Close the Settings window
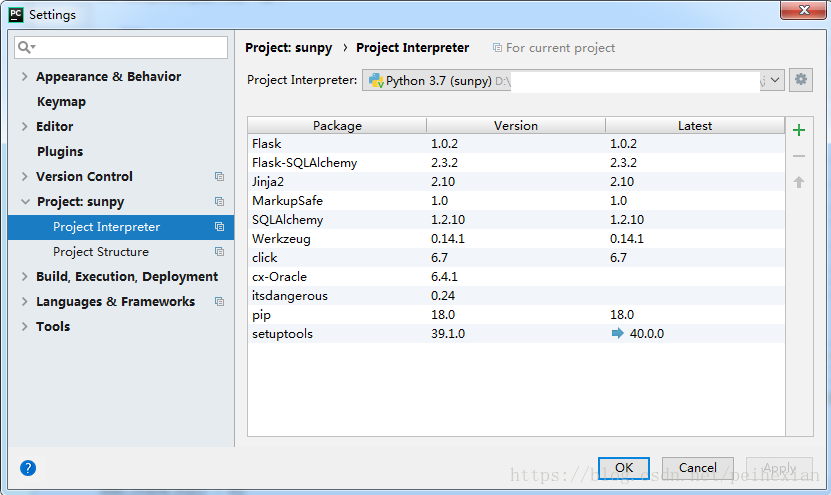Image resolution: width=831 pixels, height=495 pixels. pyautogui.click(x=803, y=10)
